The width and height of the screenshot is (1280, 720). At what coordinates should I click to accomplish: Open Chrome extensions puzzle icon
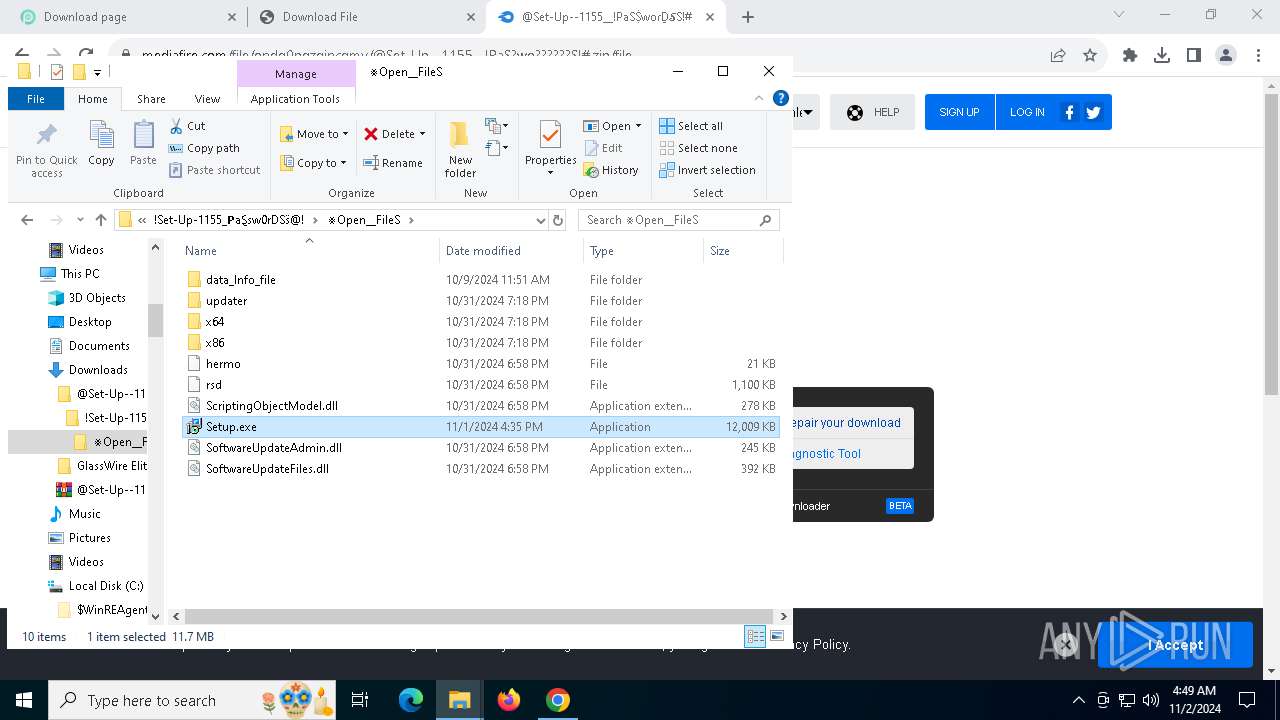(x=1130, y=56)
